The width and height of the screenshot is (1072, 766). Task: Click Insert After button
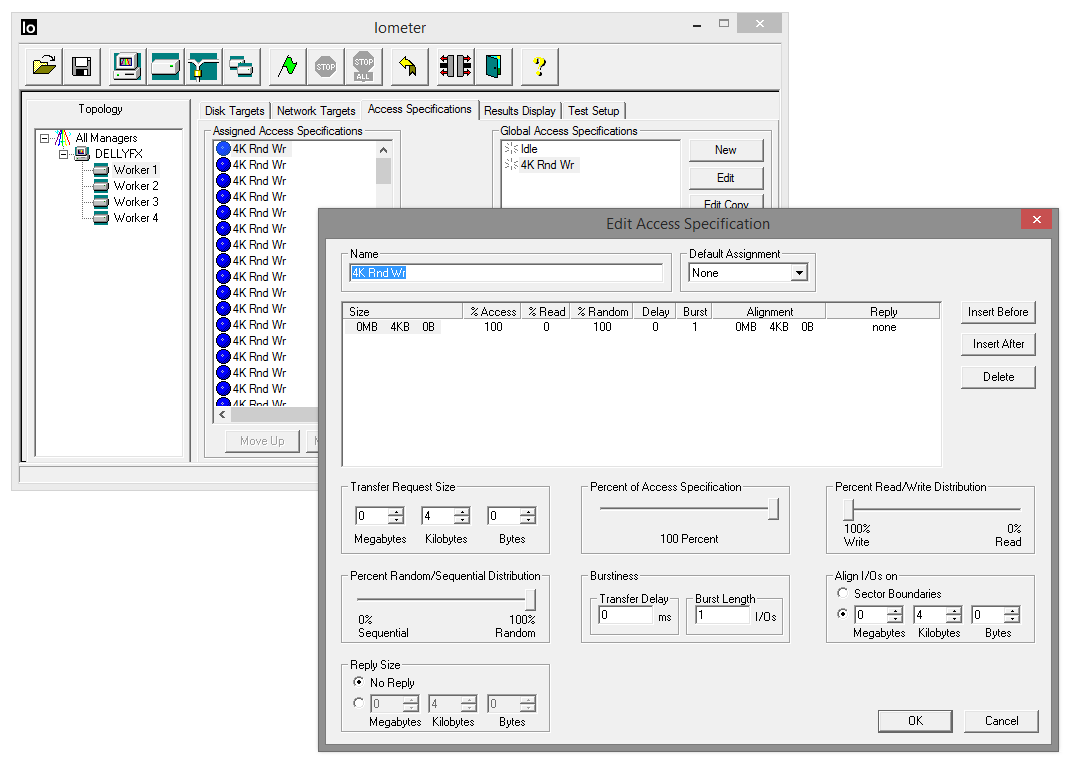tap(998, 344)
